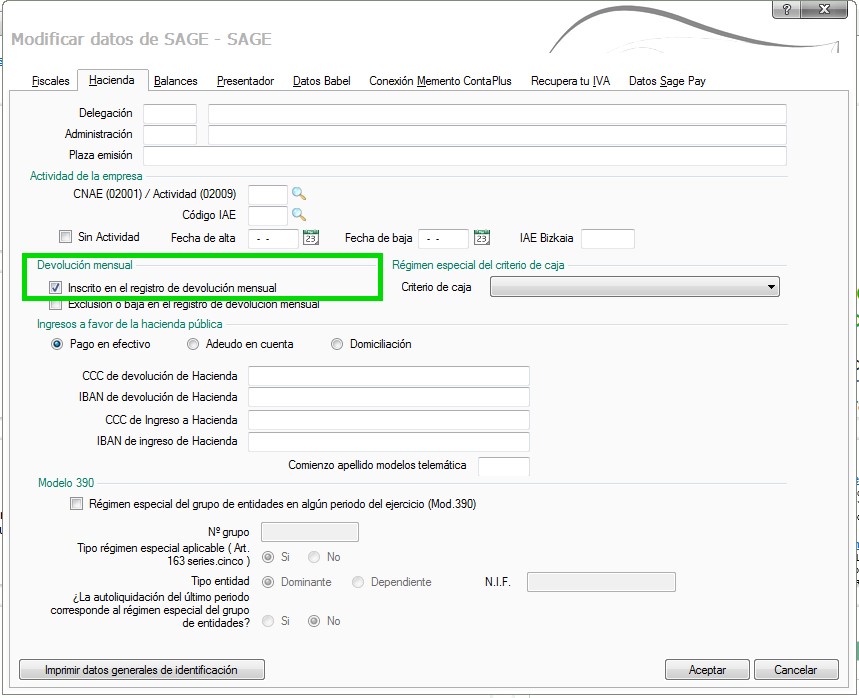Click the Delegación code field
Screen dimensions: 859x698
click(170, 113)
